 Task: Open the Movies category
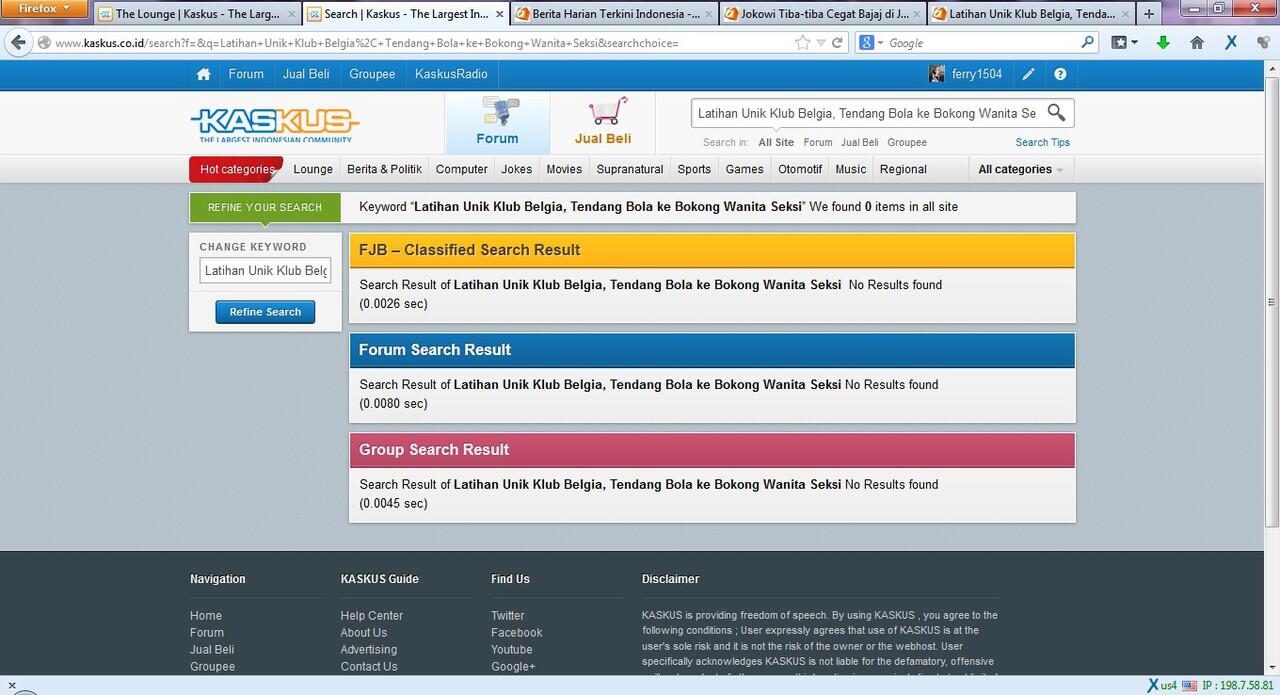[x=564, y=169]
